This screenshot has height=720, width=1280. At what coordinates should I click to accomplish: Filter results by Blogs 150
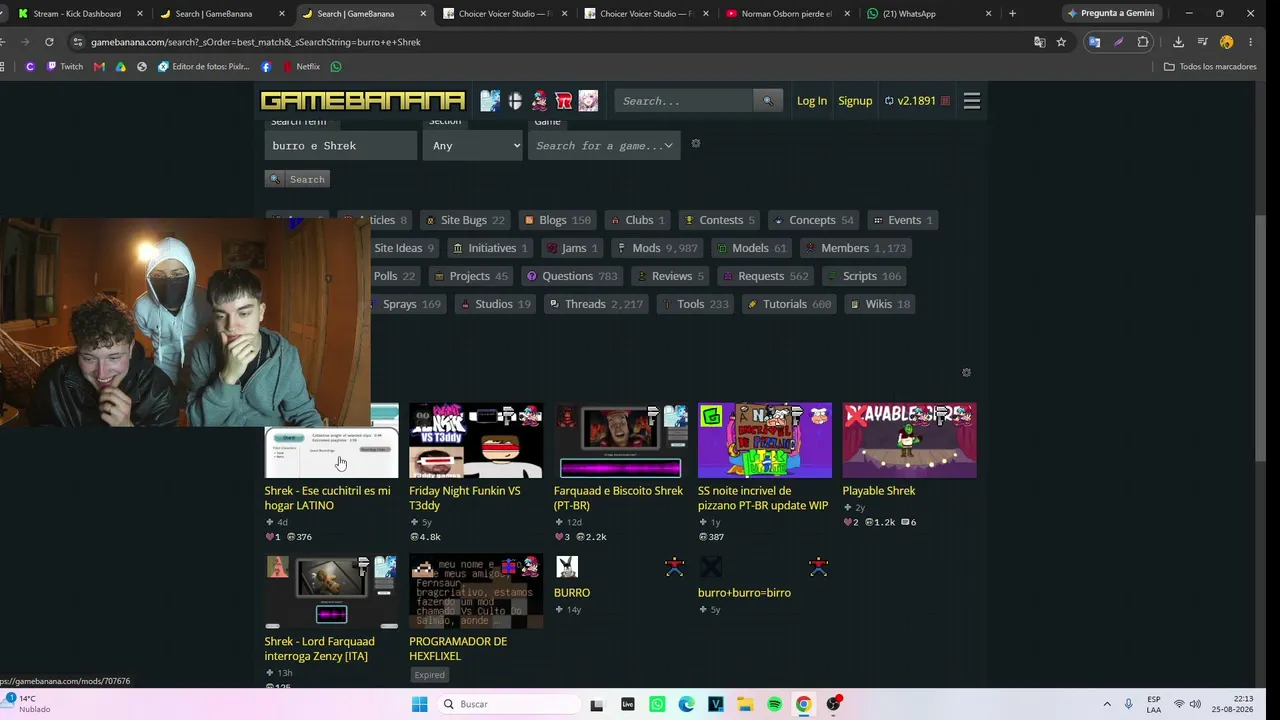pos(557,220)
